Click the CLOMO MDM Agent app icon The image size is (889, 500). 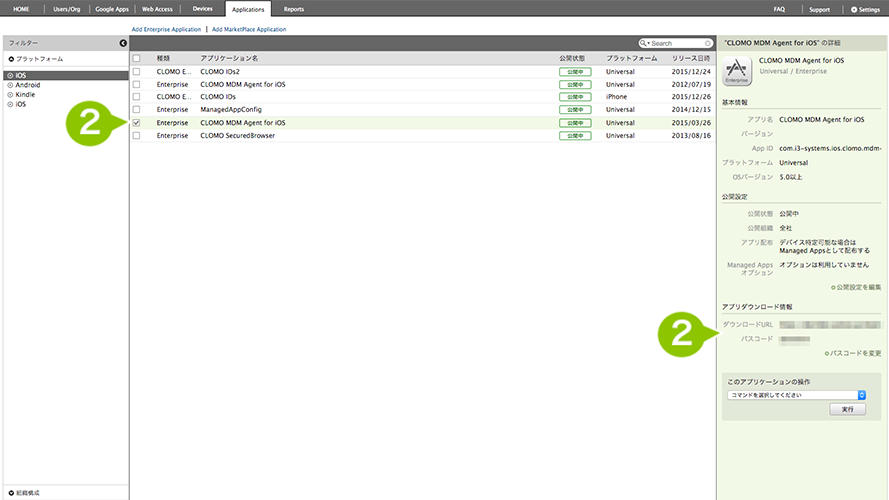pyautogui.click(x=736, y=71)
